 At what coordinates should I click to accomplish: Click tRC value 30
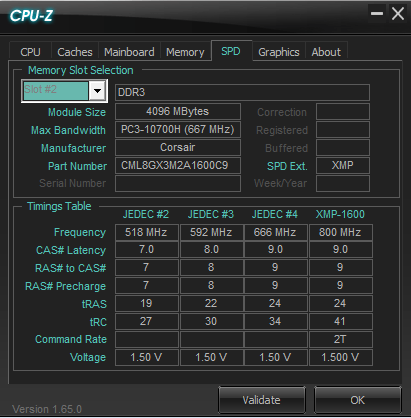[211, 321]
